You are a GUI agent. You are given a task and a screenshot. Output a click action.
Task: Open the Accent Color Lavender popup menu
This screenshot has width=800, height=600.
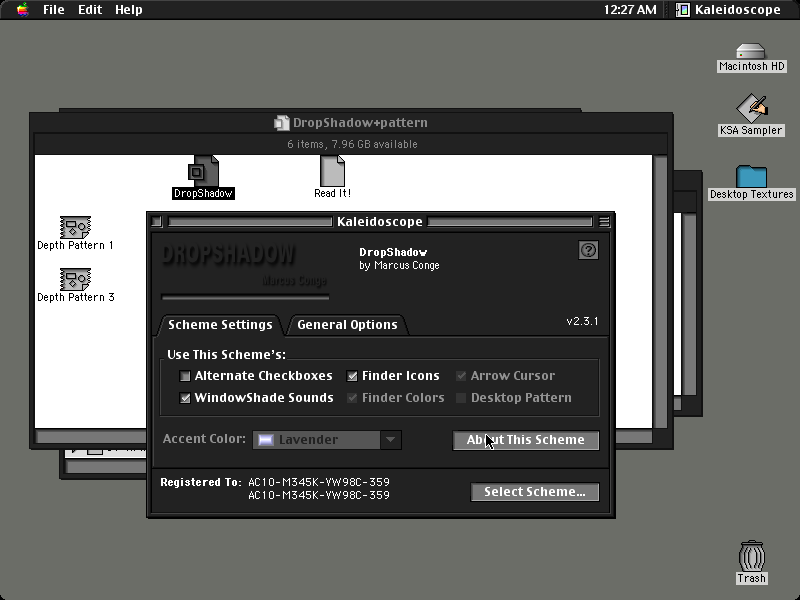[327, 440]
